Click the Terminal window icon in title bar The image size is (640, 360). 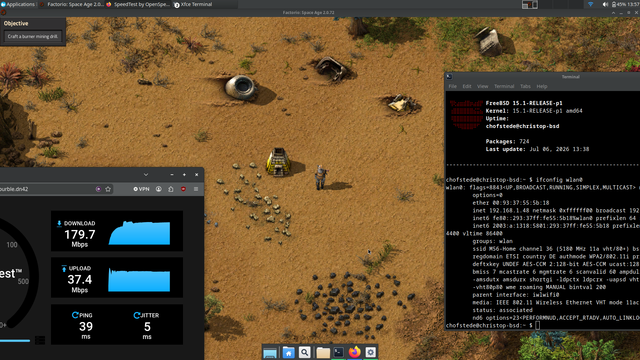(449, 76)
